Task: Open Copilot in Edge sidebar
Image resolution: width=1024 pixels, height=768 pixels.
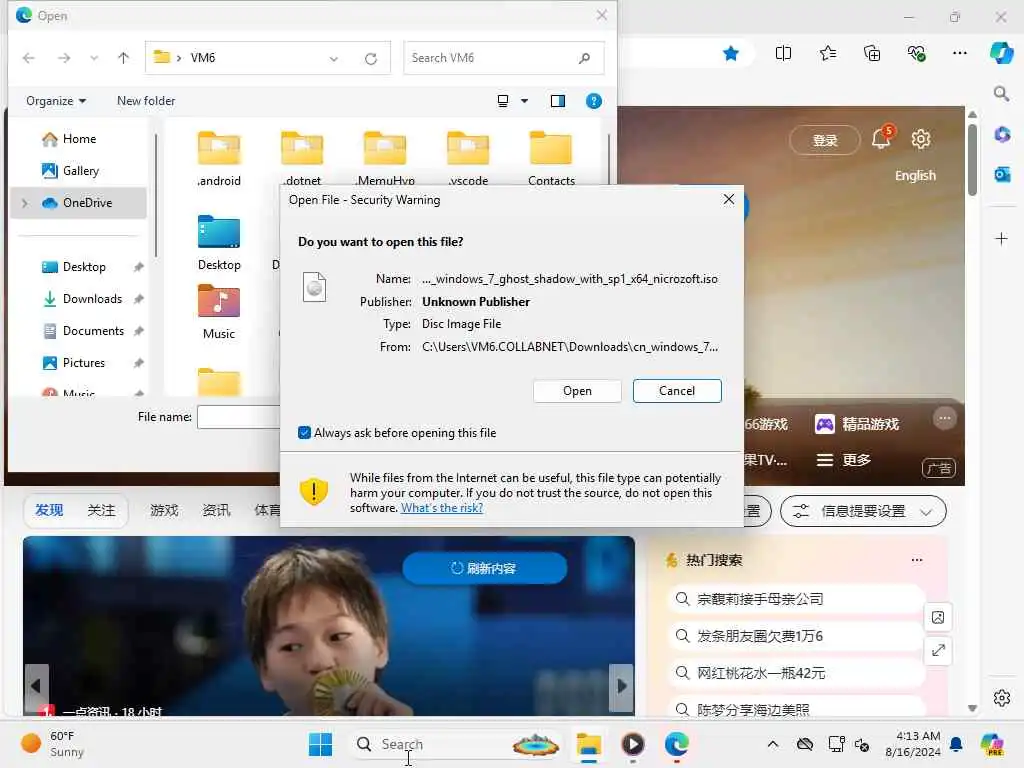Action: coord(1001,52)
